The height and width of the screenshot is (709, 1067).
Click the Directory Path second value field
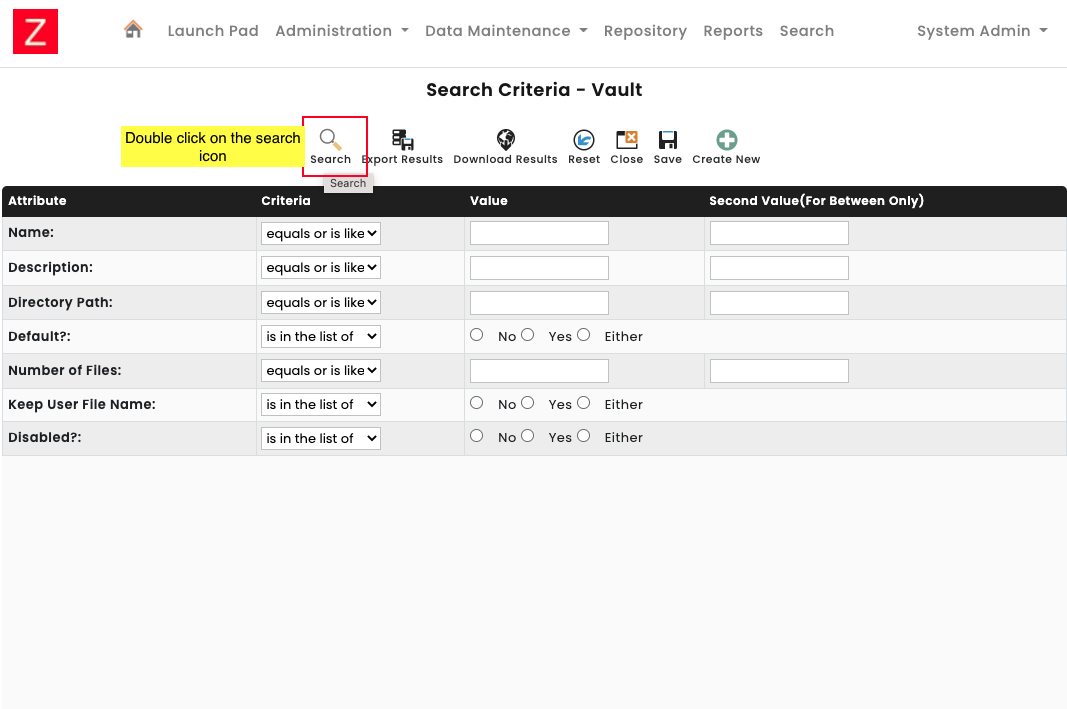coord(779,303)
